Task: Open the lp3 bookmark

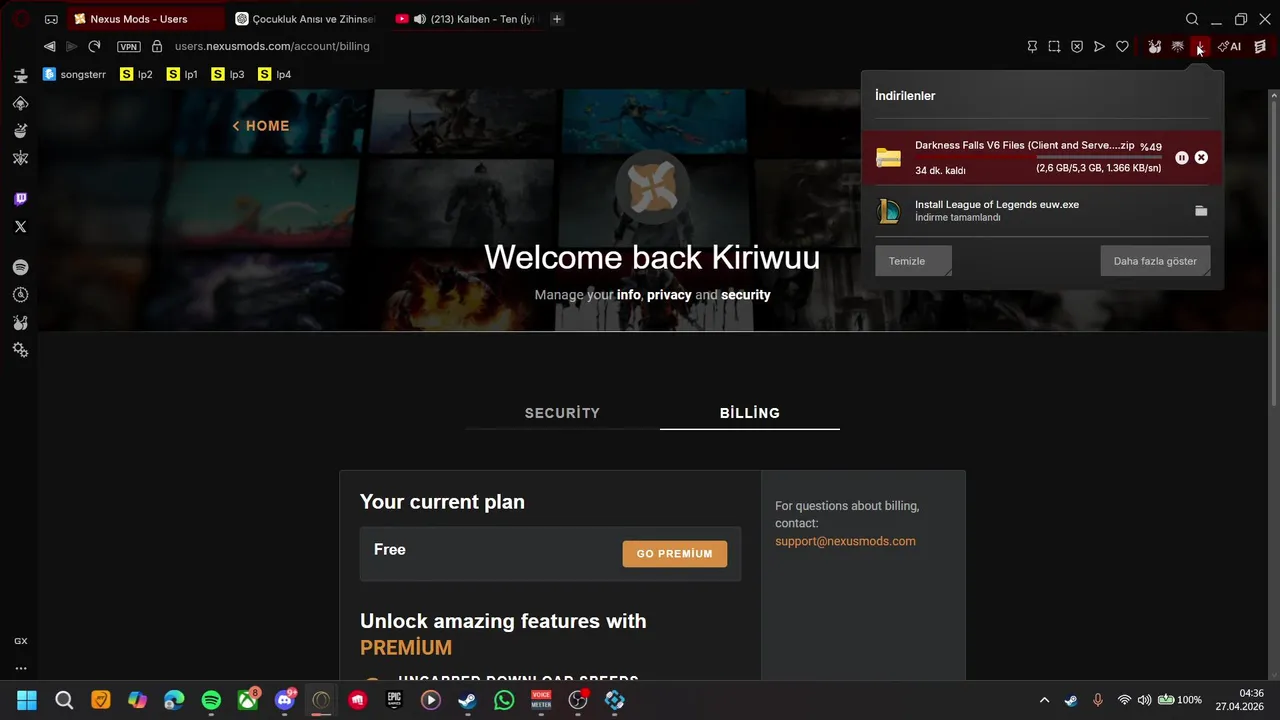Action: pyautogui.click(x=228, y=74)
